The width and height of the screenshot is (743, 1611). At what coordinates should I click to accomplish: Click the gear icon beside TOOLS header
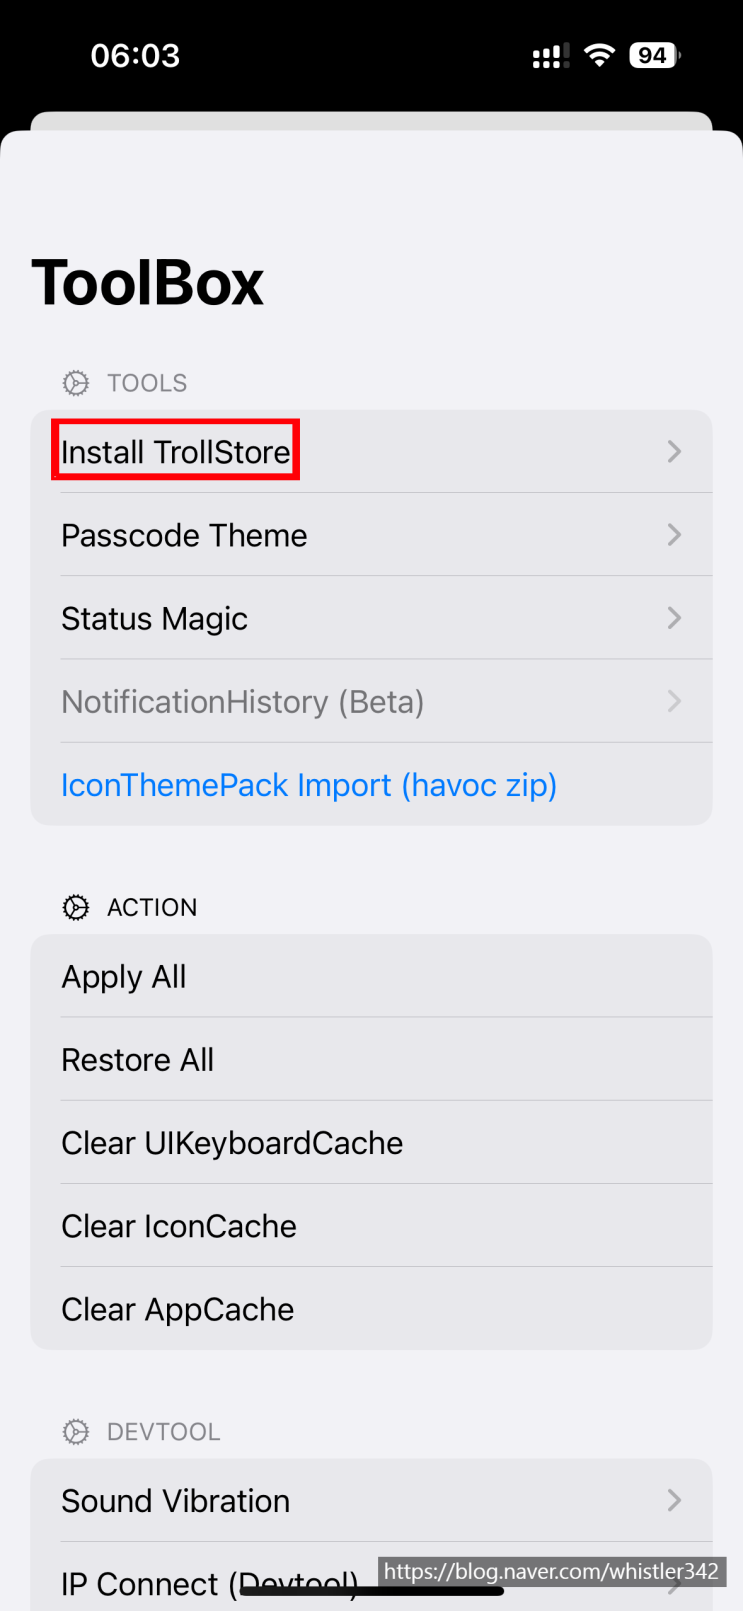(75, 382)
